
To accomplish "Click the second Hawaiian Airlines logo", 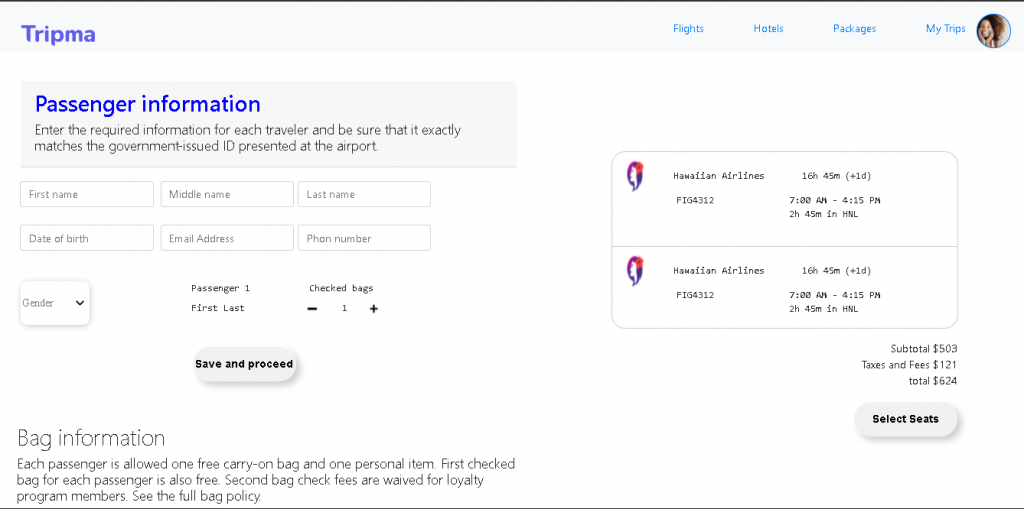I will [x=634, y=271].
